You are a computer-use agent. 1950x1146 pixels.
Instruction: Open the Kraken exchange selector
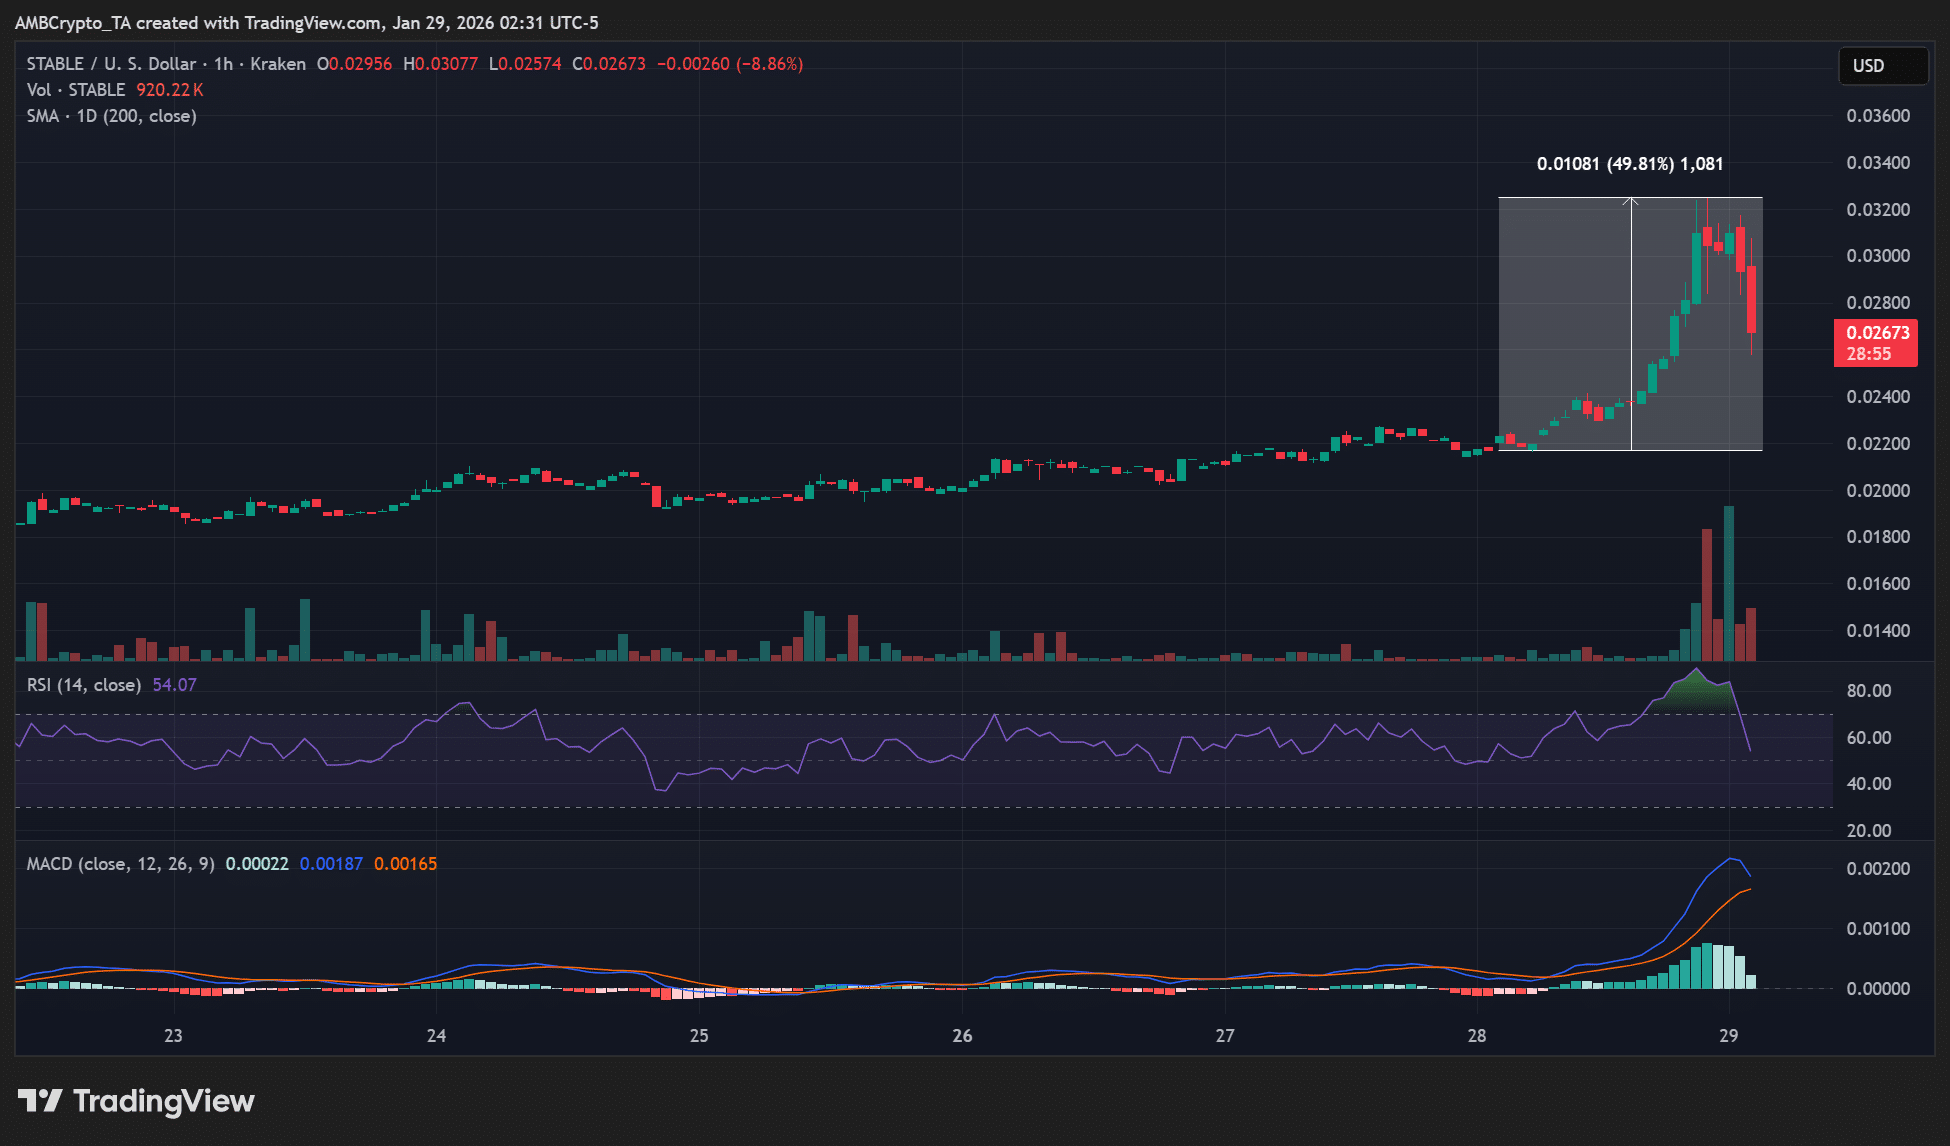click(278, 63)
